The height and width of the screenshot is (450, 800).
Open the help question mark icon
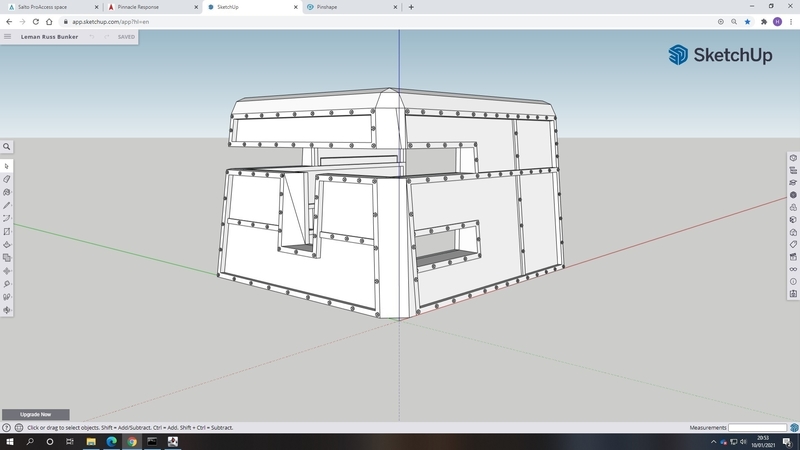6,428
